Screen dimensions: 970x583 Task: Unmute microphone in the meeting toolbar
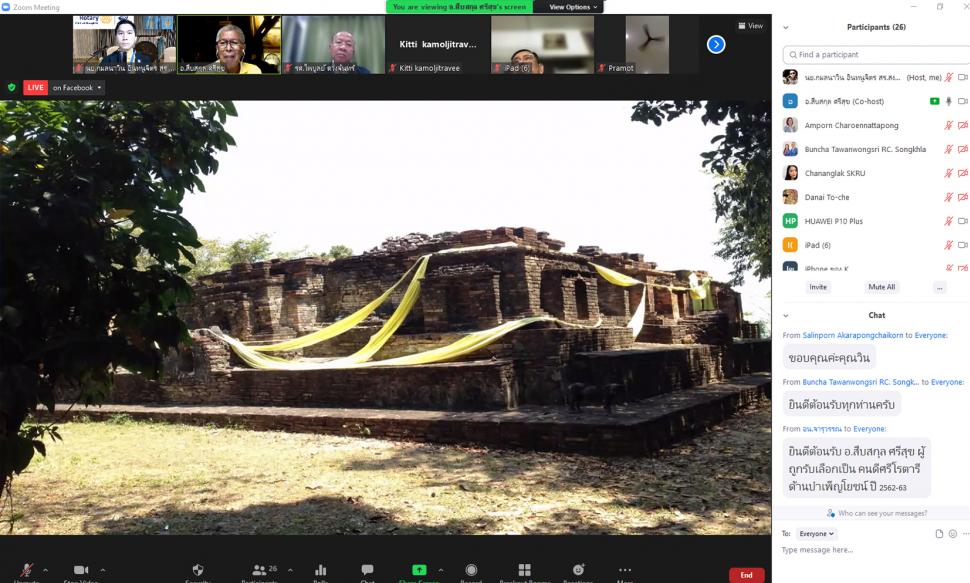pos(27,570)
